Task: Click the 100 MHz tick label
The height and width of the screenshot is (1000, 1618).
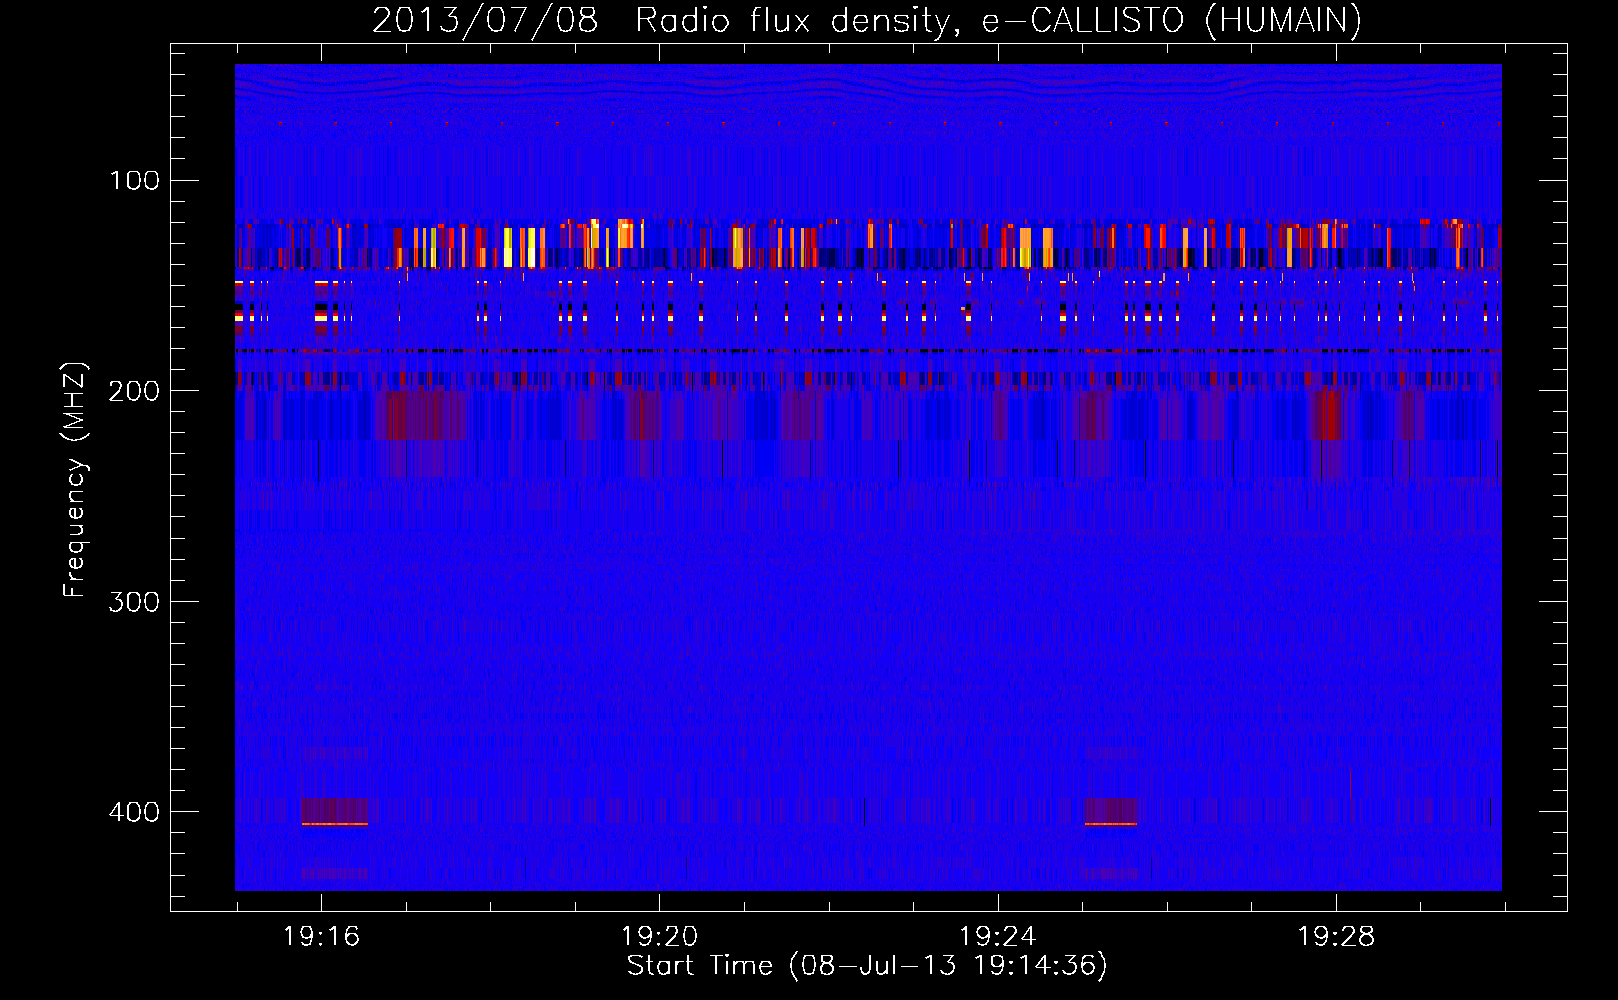Action: coord(135,181)
